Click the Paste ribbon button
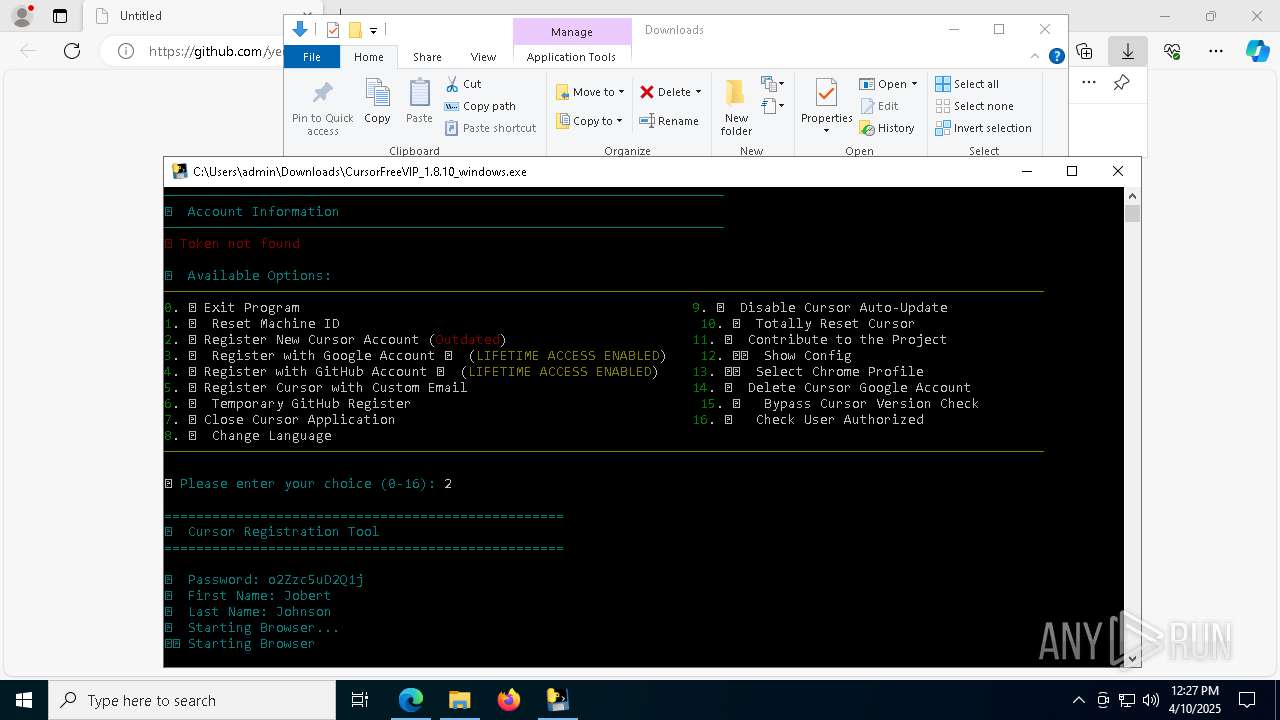The width and height of the screenshot is (1280, 720). [419, 102]
